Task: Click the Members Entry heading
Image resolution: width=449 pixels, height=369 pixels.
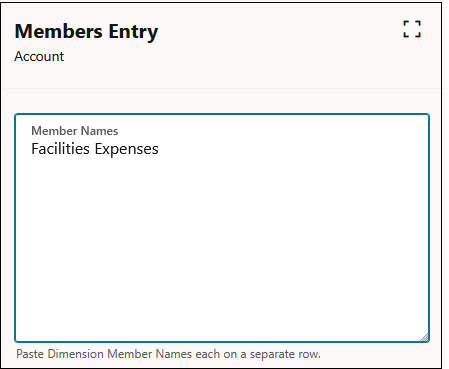Action: coord(86,32)
